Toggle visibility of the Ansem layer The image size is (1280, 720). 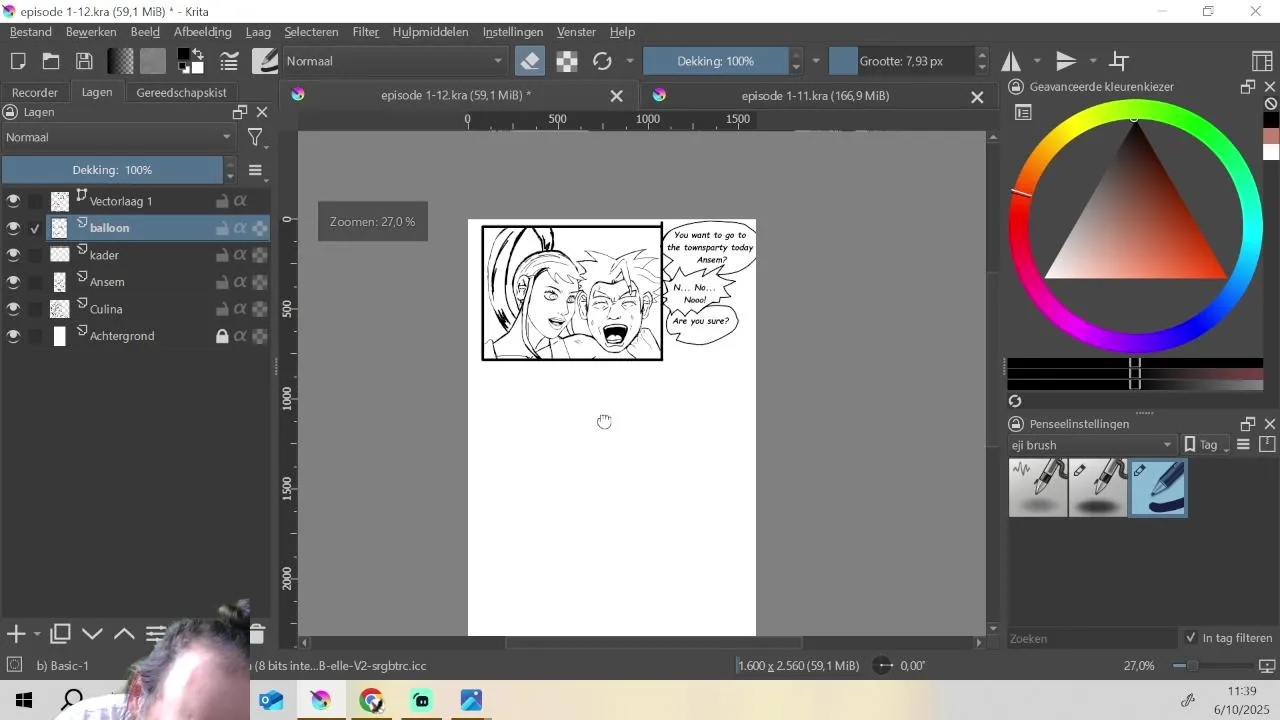13,282
